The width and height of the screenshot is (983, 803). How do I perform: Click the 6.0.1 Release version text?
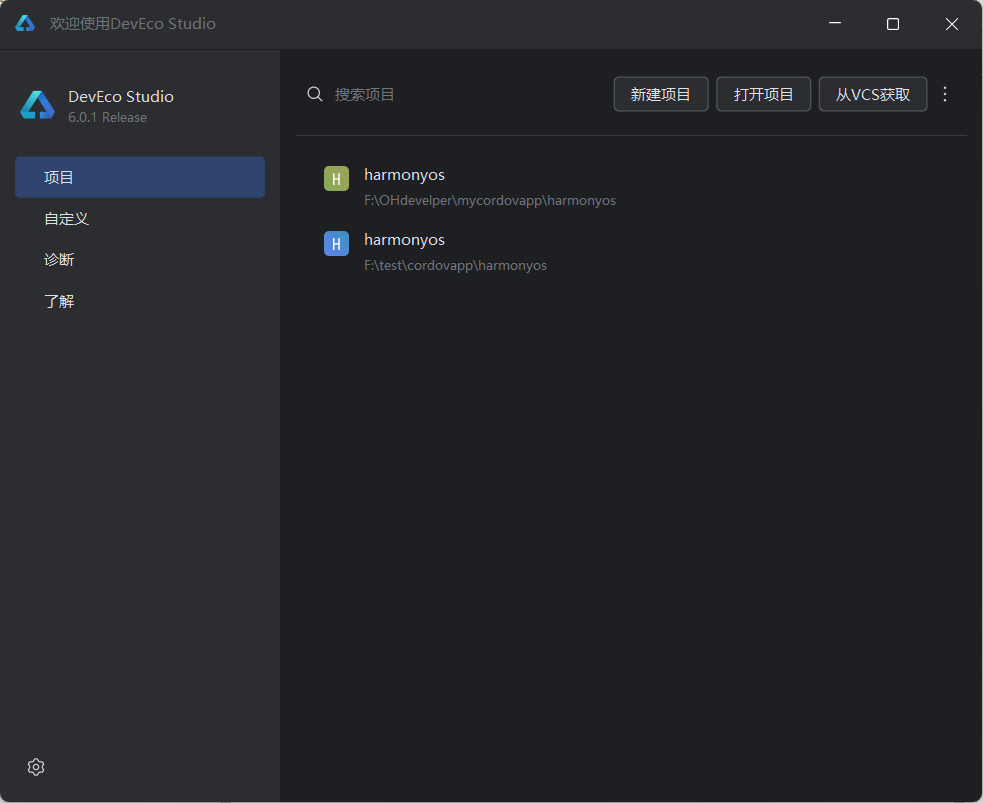(107, 118)
